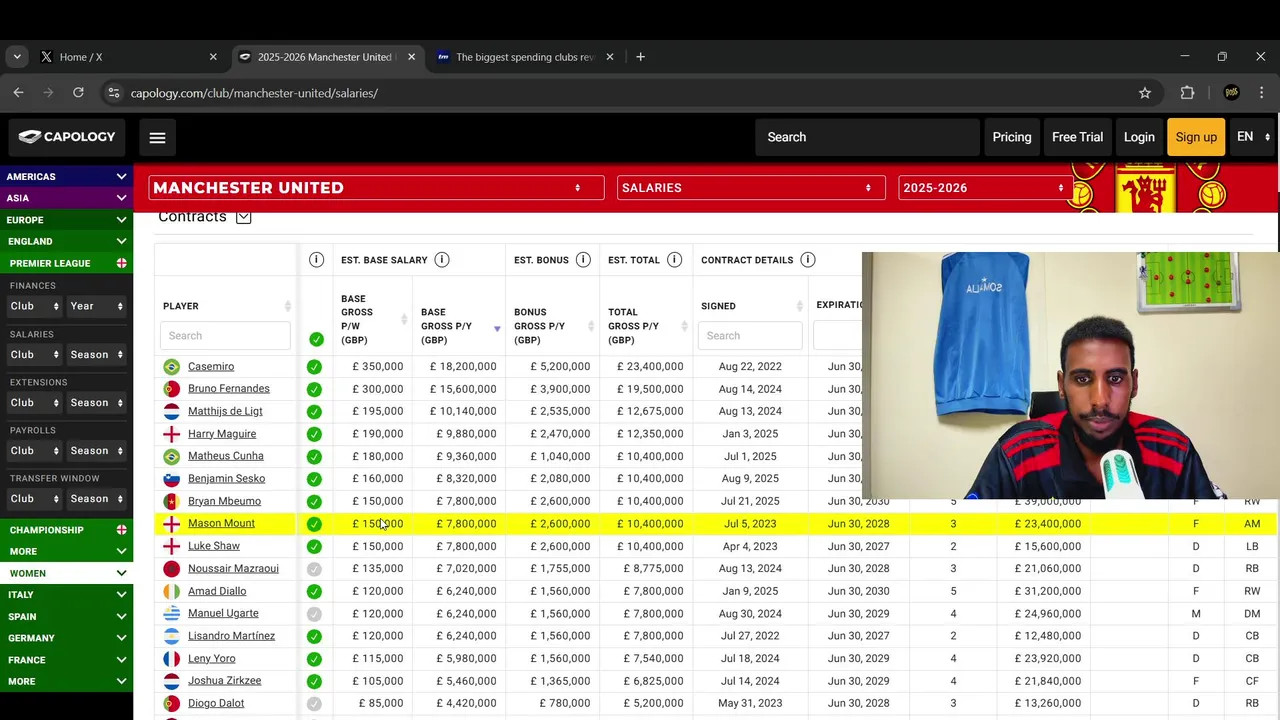Screen dimensions: 1280x720
Task: Click Uruguay flag beside Manuel Ugarte
Action: pyautogui.click(x=171, y=614)
